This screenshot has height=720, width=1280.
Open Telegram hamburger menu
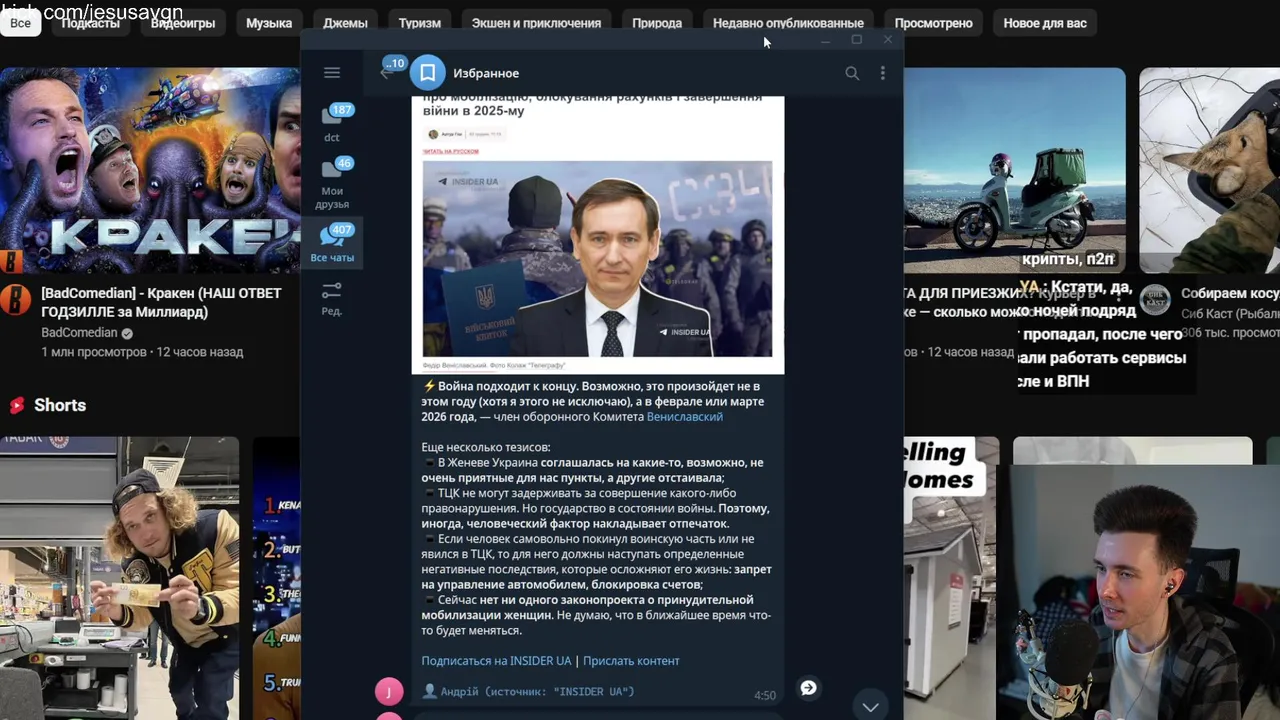[x=332, y=73]
